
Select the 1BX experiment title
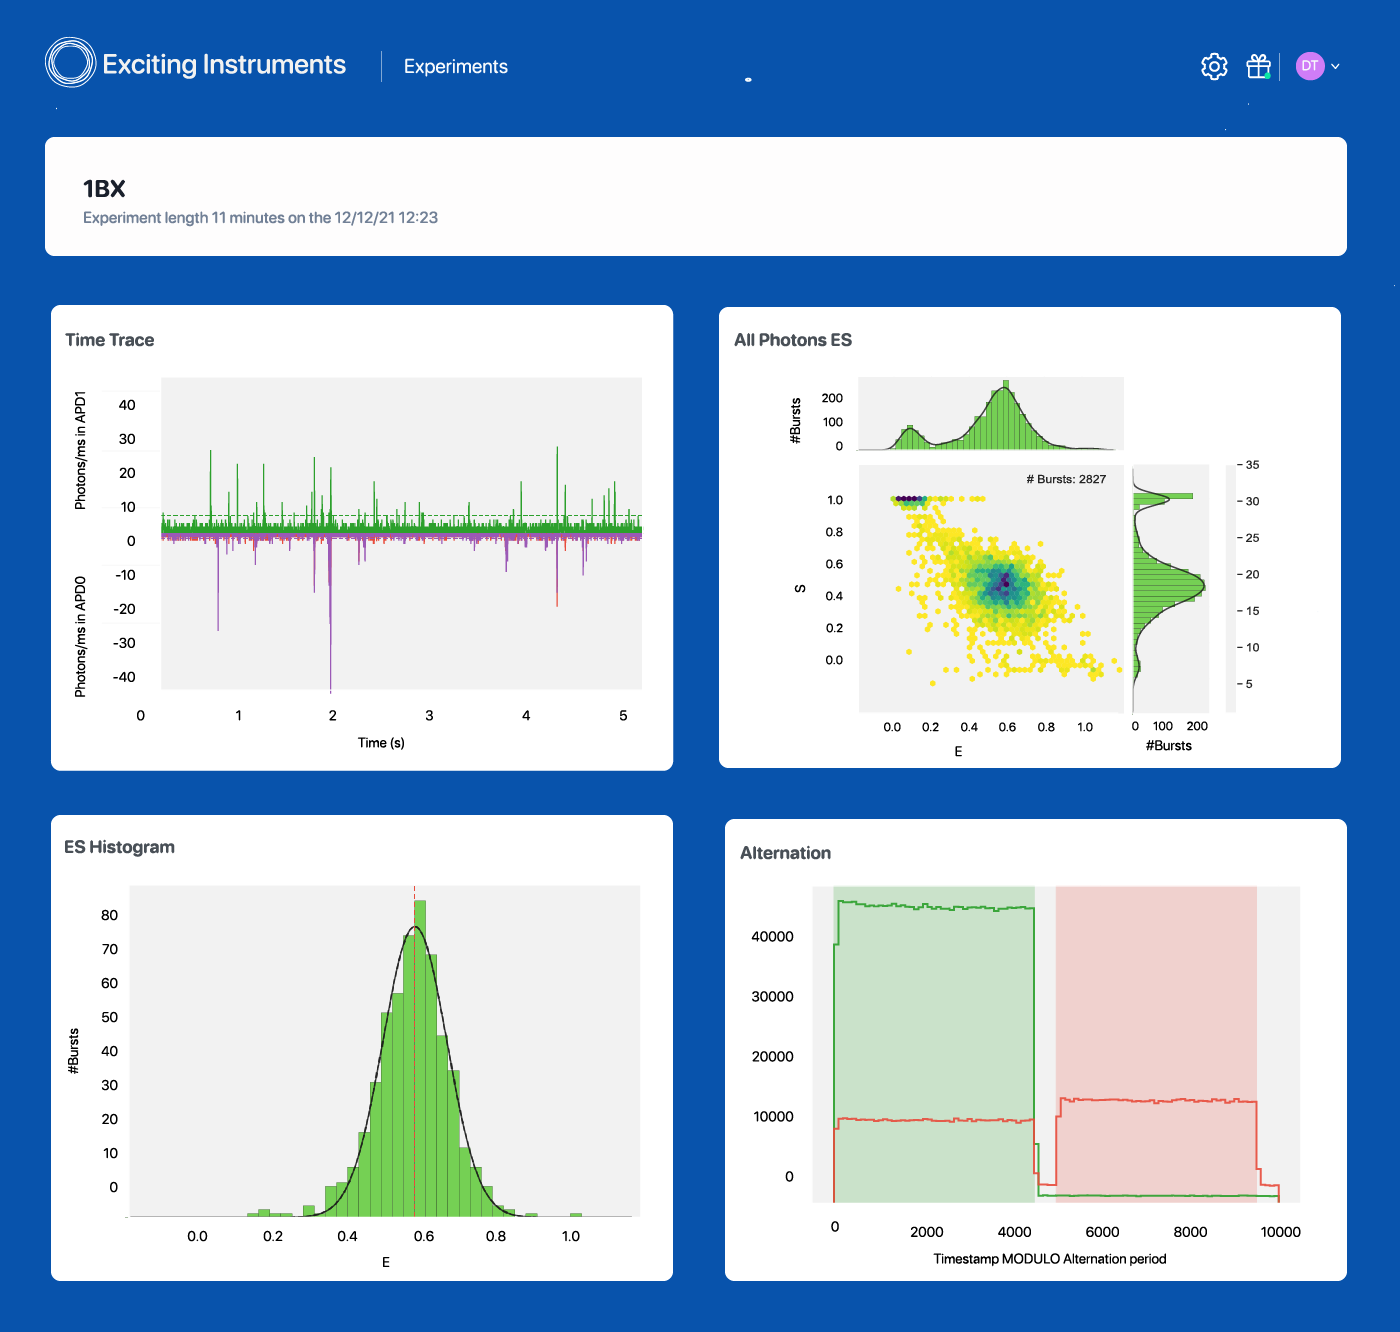pos(104,189)
